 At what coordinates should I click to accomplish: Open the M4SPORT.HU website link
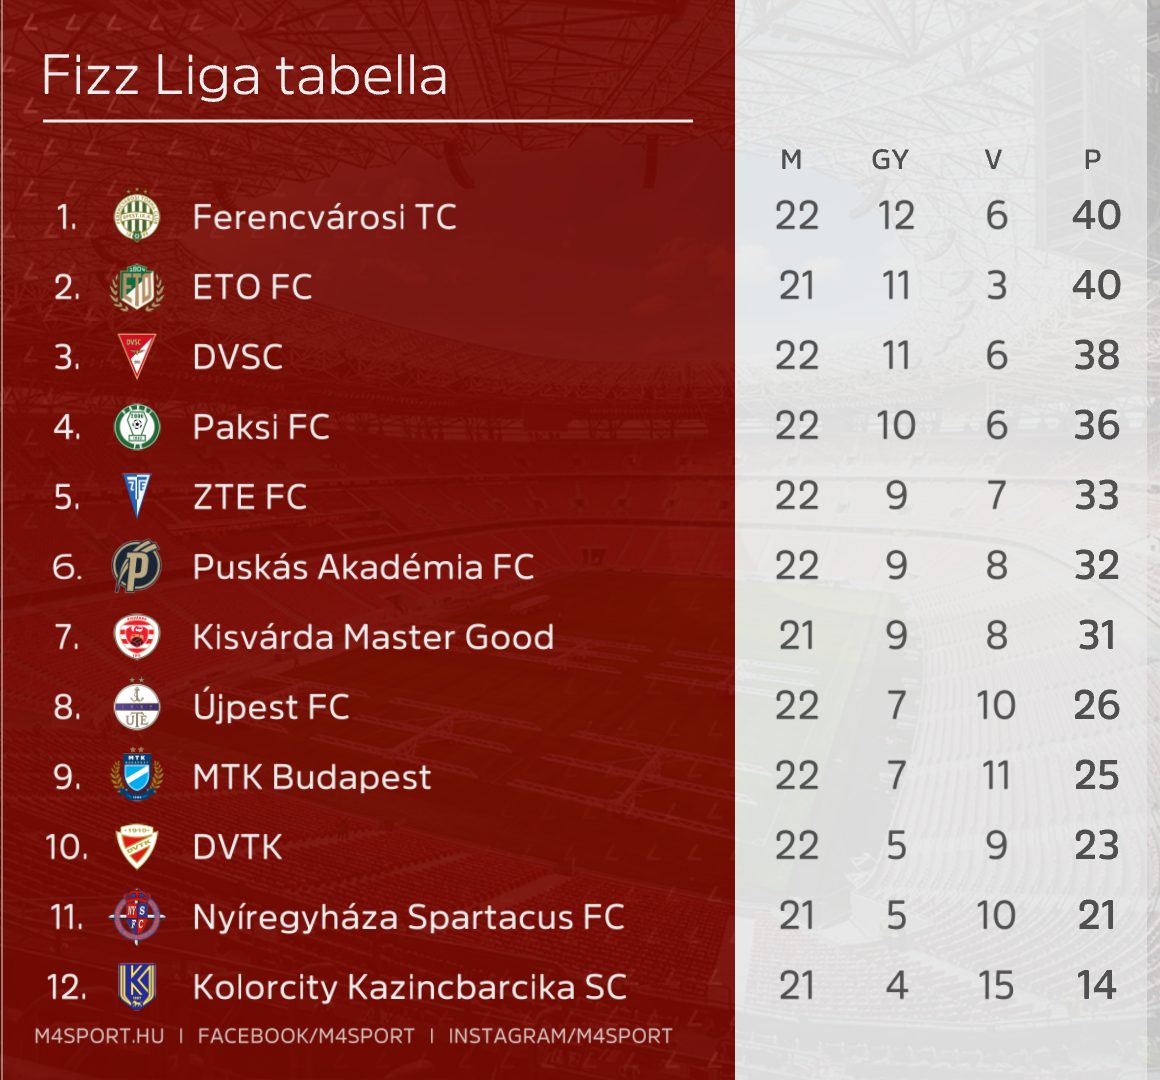click(99, 1036)
